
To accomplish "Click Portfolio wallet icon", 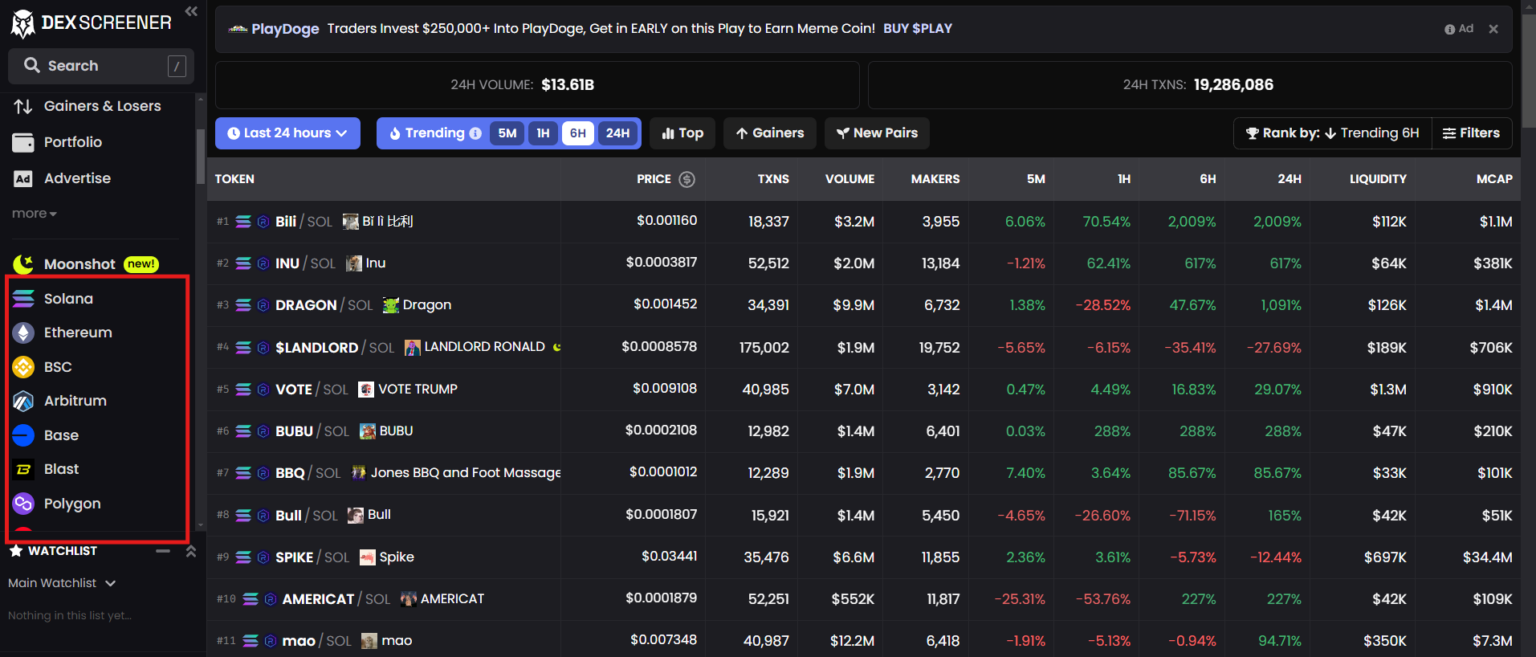I will coord(23,142).
